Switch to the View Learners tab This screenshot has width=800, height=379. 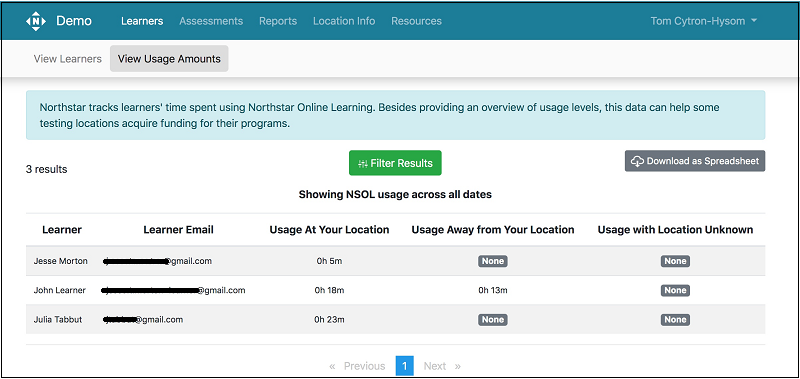pyautogui.click(x=67, y=59)
